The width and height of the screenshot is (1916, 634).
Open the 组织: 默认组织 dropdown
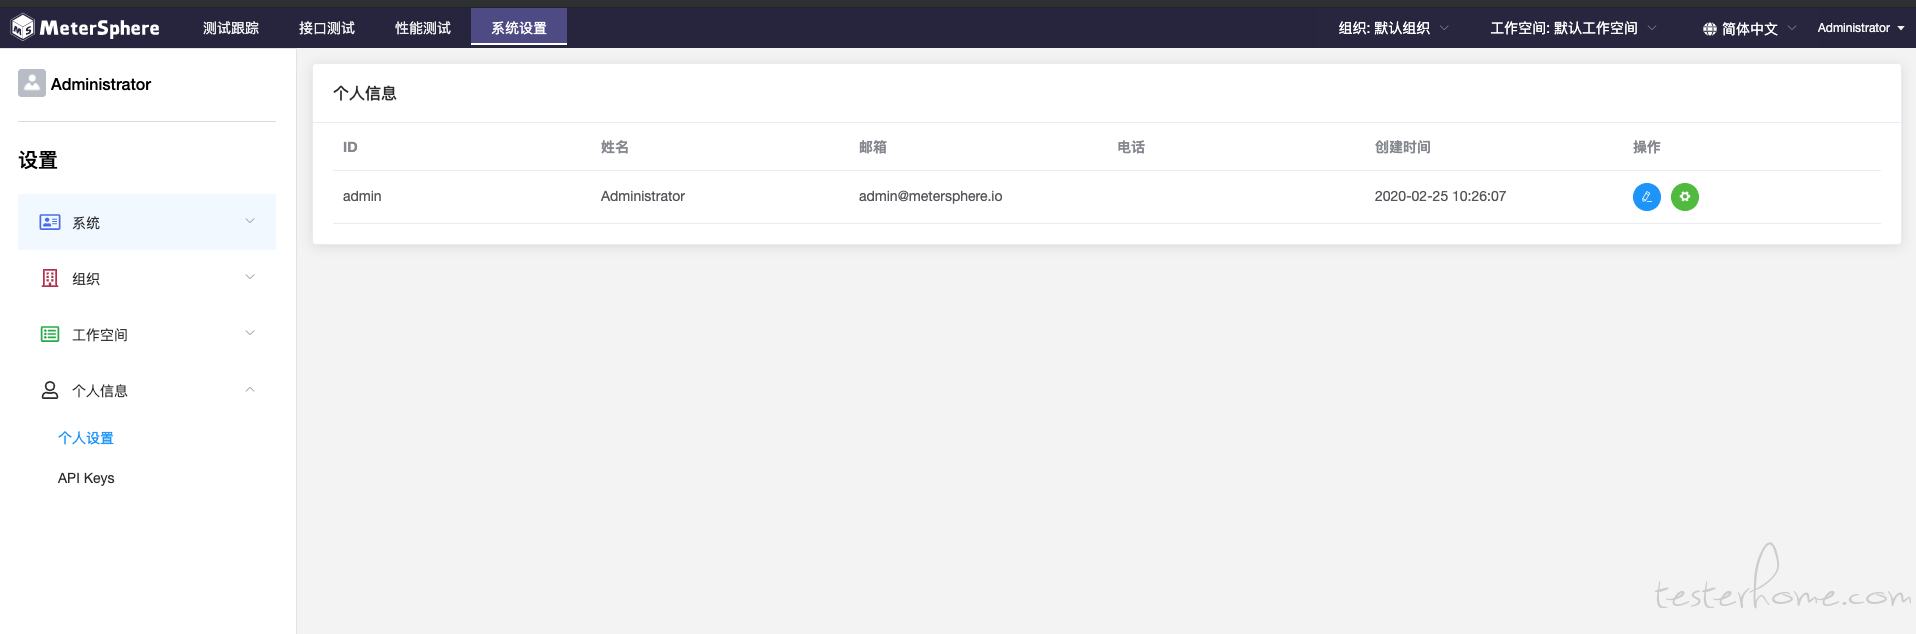(x=1393, y=28)
